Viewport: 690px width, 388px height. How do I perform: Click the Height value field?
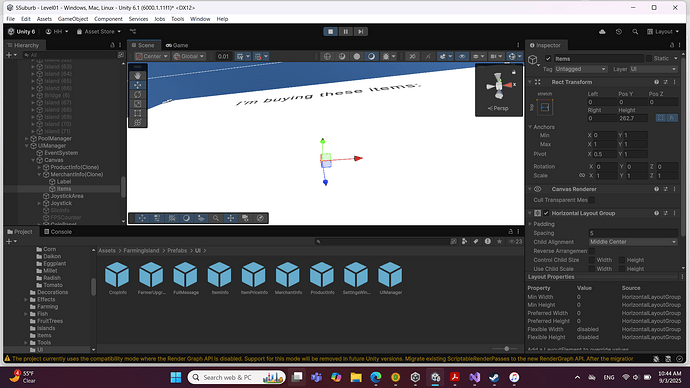tap(633, 118)
